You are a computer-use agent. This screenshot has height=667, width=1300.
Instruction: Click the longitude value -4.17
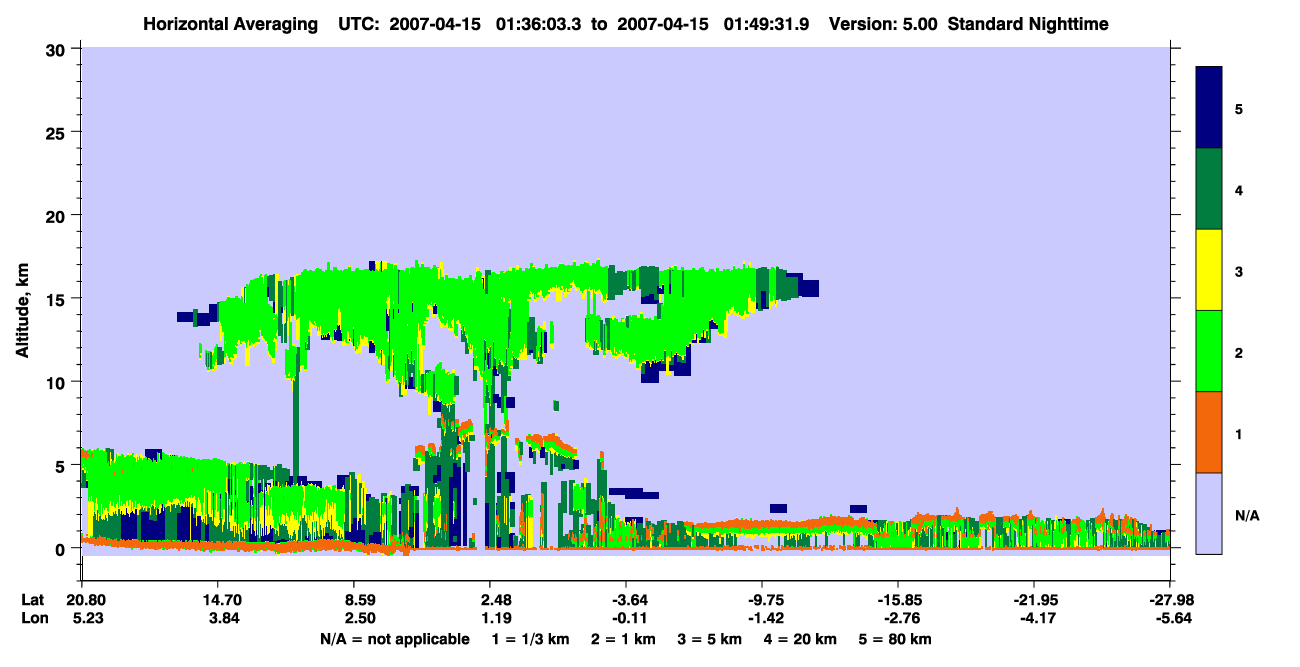tap(1034, 618)
